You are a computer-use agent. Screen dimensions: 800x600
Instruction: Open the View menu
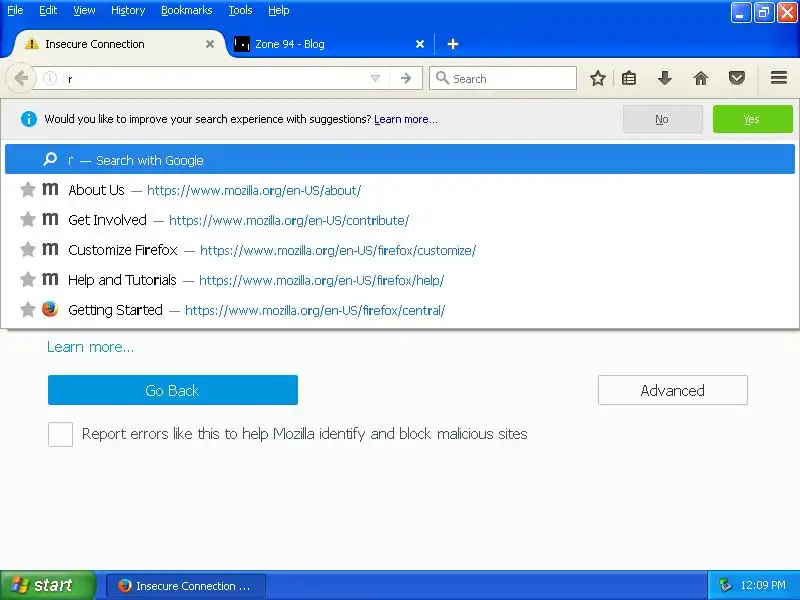[84, 10]
